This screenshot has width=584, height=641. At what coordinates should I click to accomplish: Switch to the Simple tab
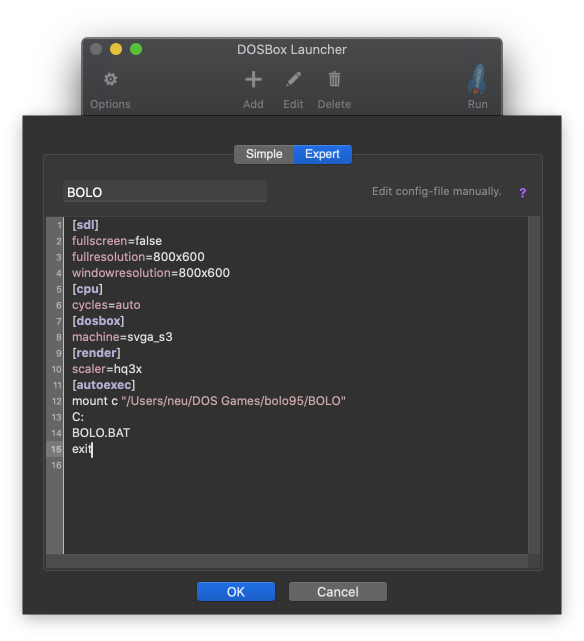[x=264, y=154]
